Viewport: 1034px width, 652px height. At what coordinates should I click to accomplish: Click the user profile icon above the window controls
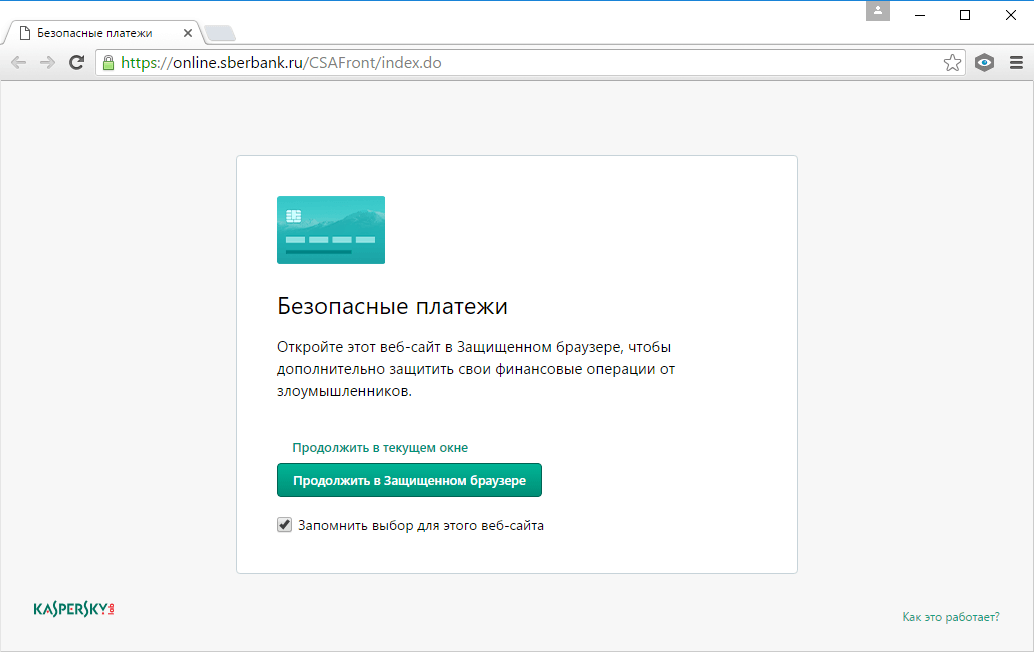pos(877,12)
